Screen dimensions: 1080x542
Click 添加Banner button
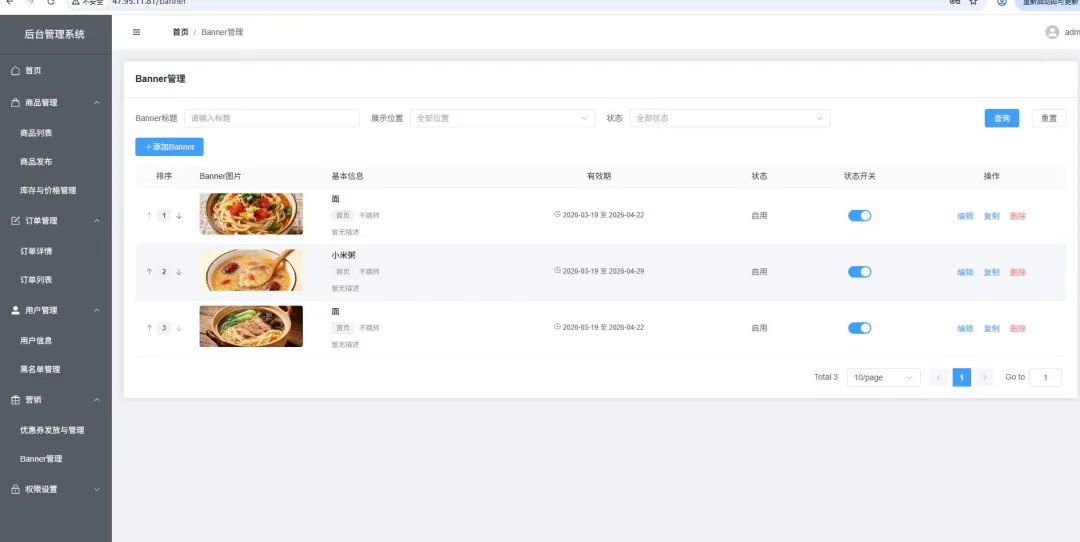click(x=169, y=147)
